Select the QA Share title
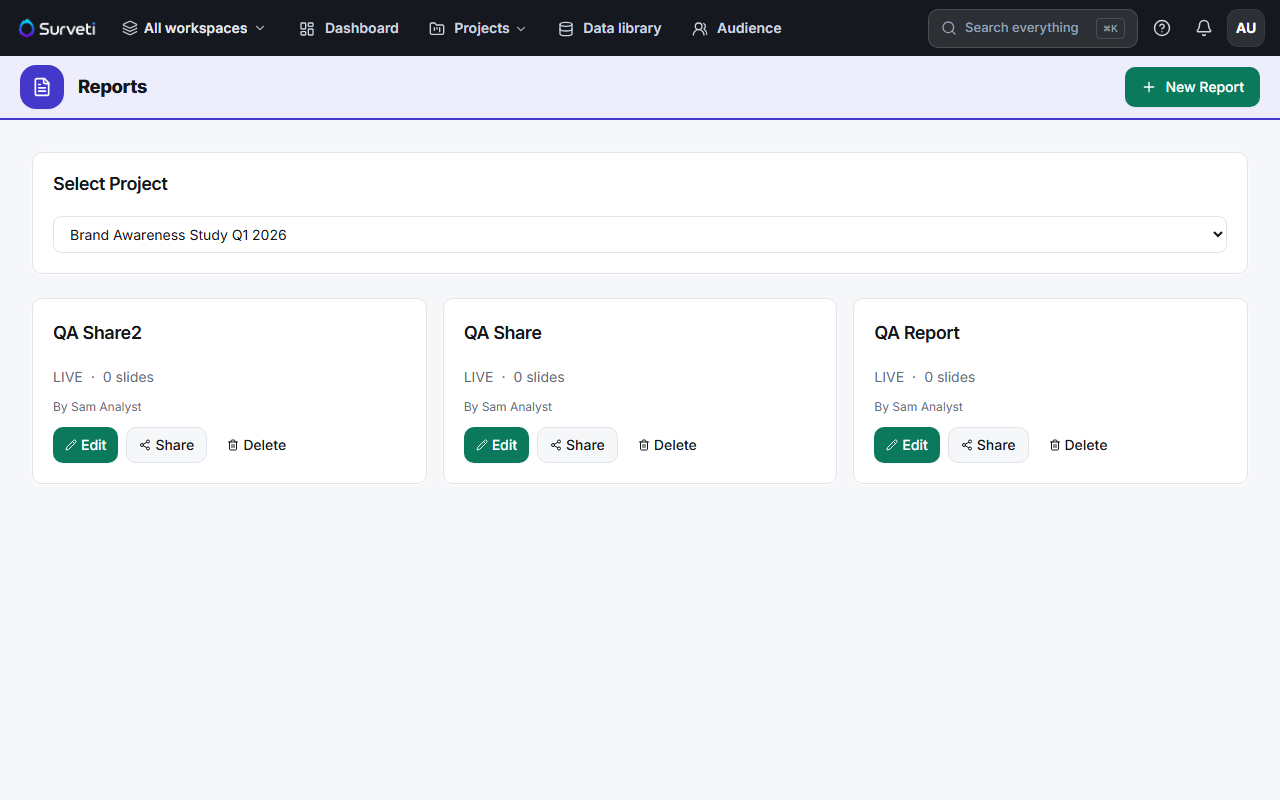Image resolution: width=1280 pixels, height=800 pixels. pyautogui.click(x=503, y=333)
